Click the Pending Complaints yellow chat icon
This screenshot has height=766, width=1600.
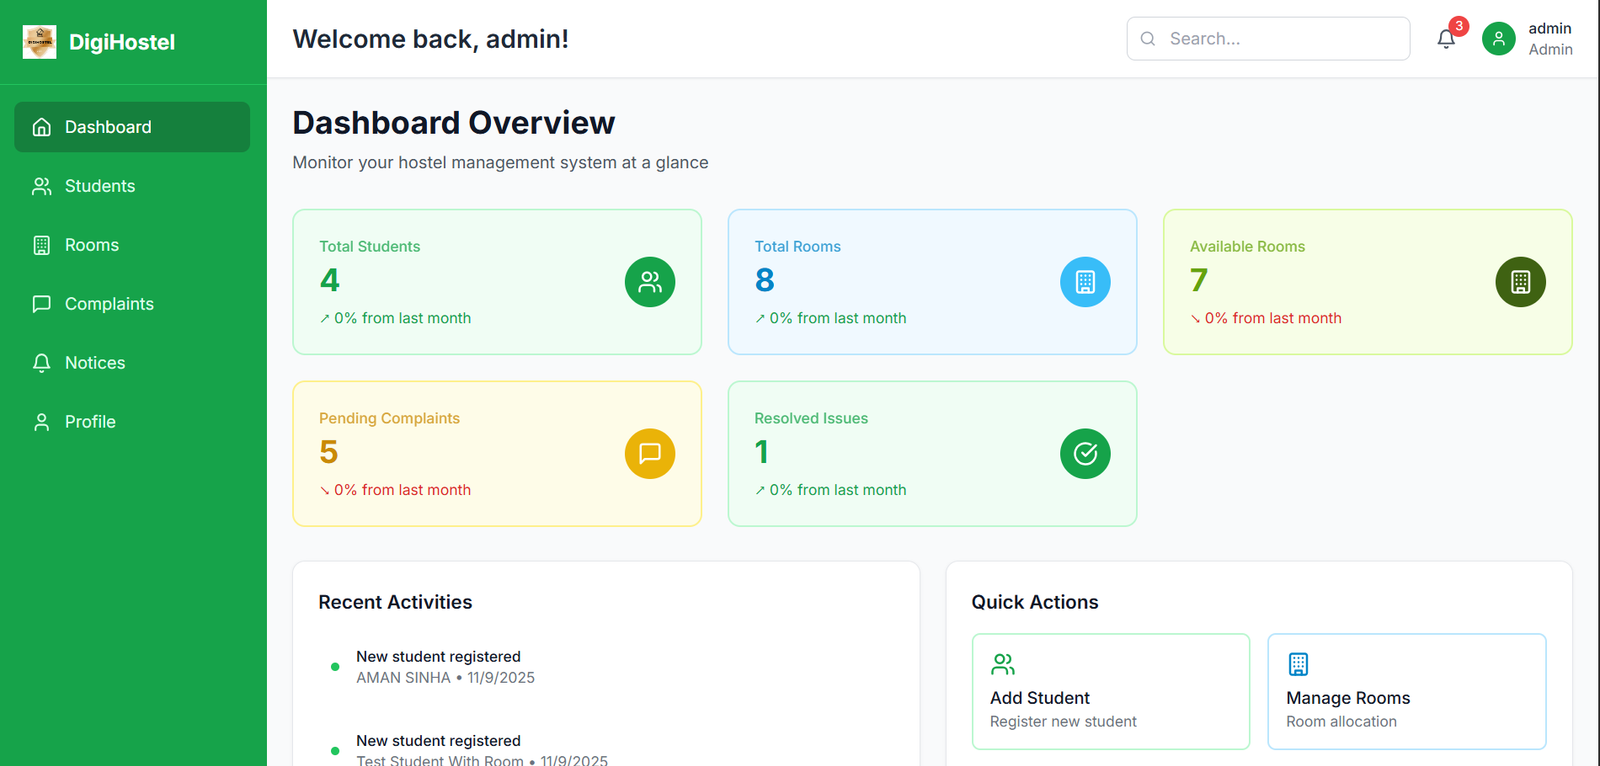[650, 454]
